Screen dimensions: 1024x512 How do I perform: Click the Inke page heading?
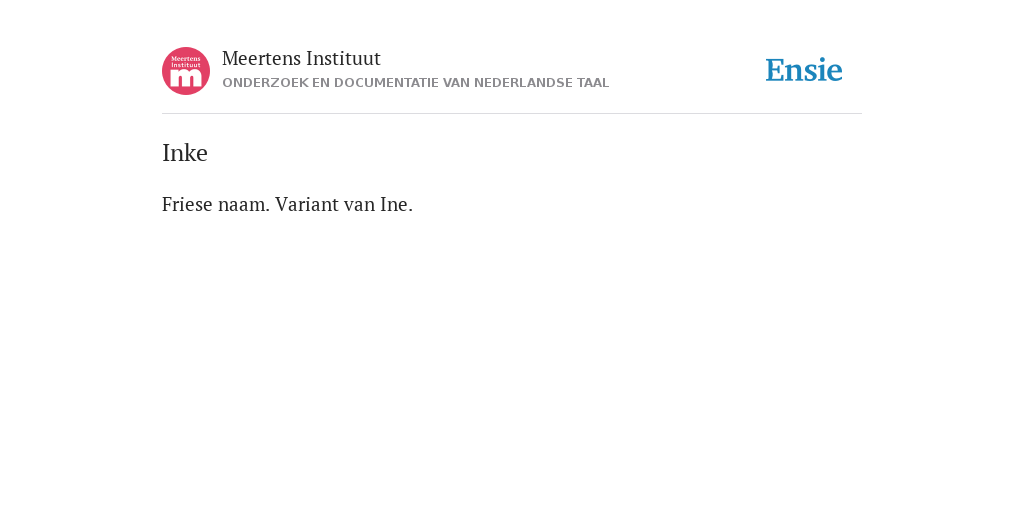pyautogui.click(x=185, y=153)
